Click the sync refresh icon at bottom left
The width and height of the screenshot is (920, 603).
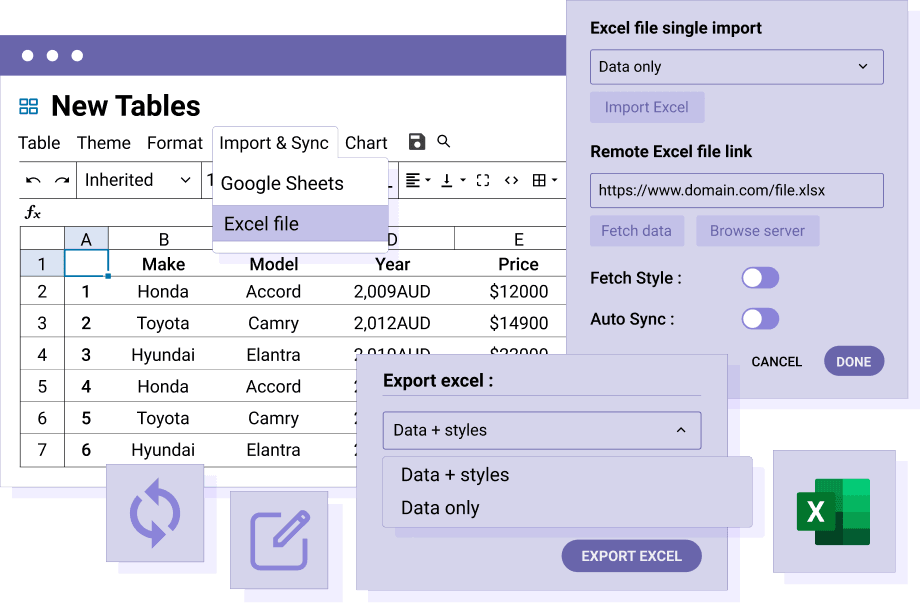(x=157, y=515)
